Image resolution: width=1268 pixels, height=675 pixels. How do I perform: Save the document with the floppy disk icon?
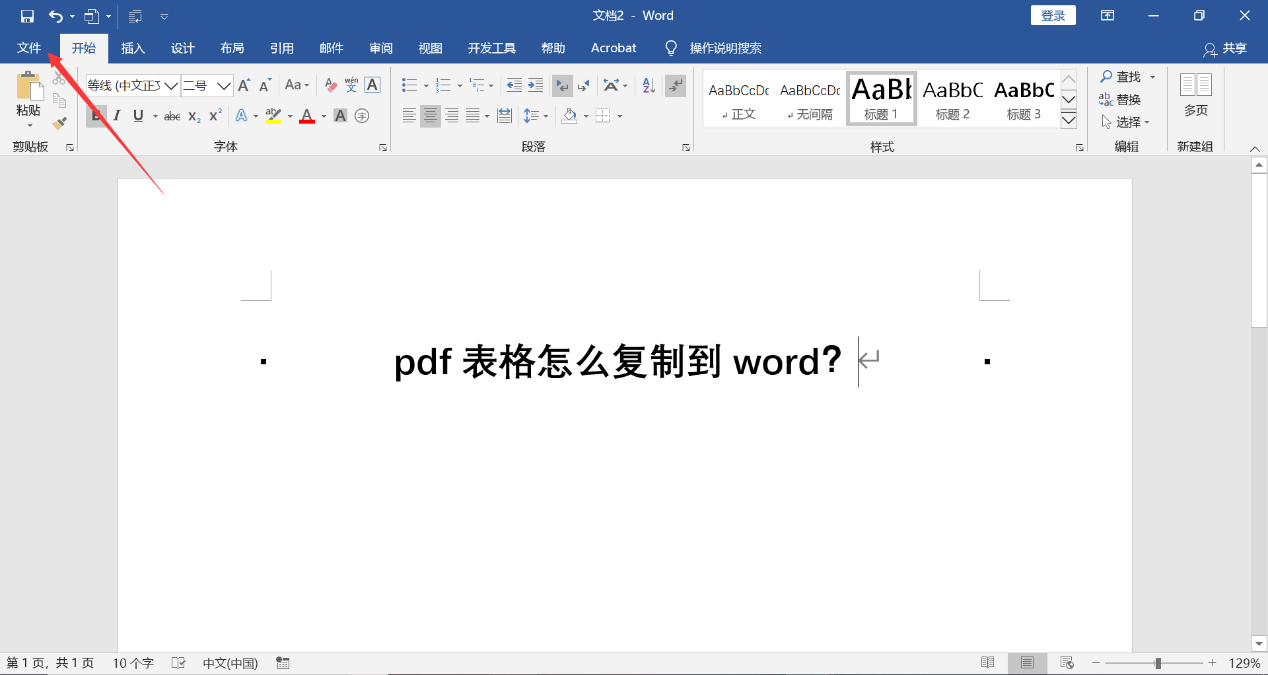tap(27, 16)
